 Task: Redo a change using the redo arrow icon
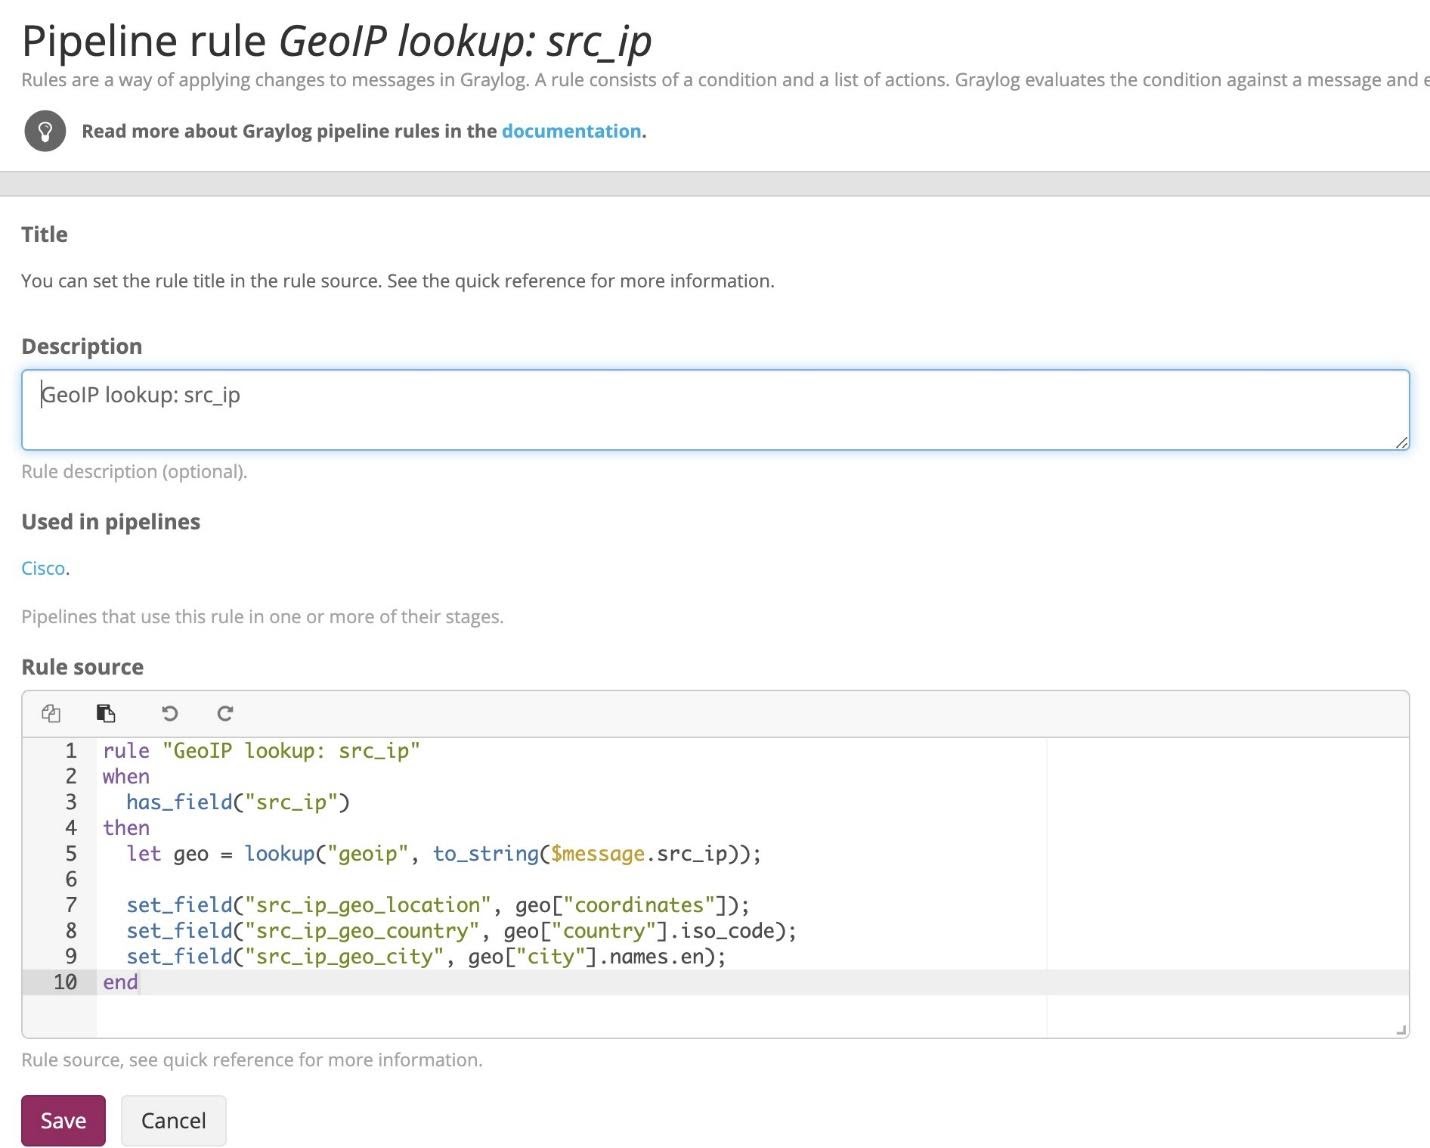225,713
